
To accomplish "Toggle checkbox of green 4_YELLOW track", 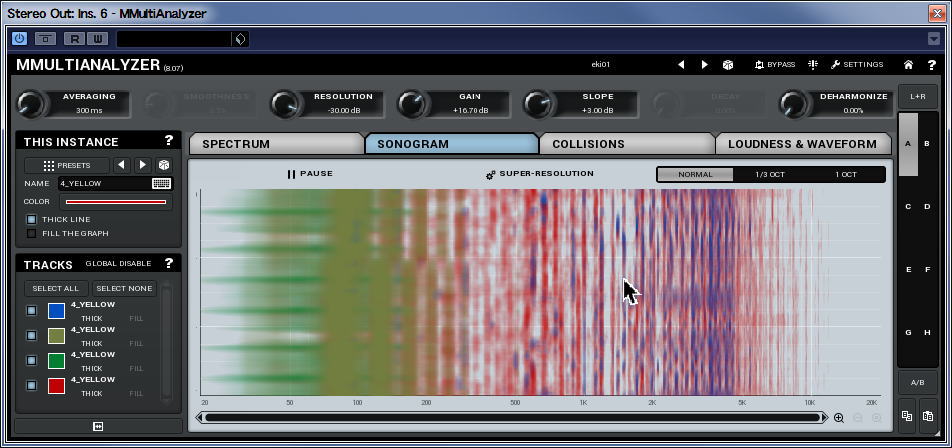I will coord(32,361).
